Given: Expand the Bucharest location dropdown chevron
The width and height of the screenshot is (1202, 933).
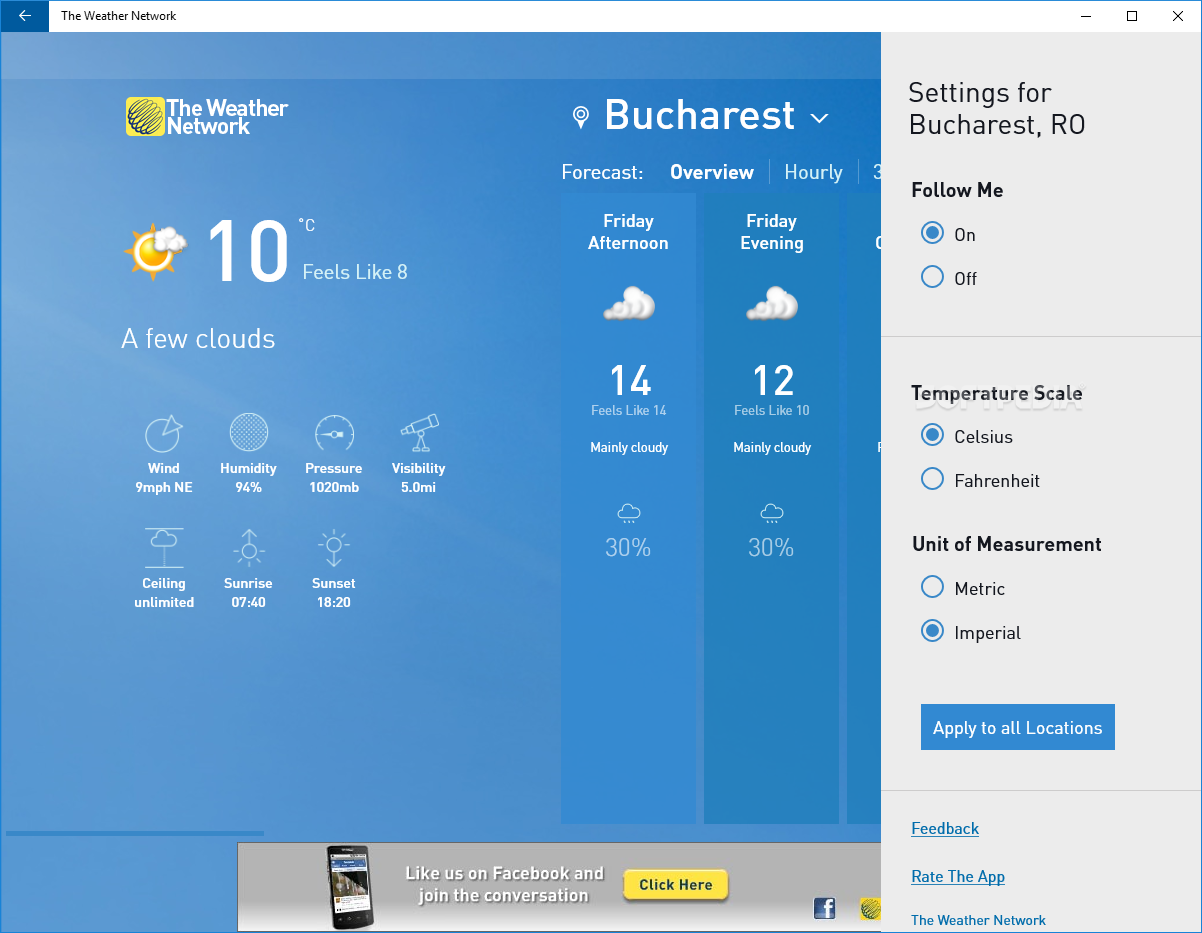Looking at the screenshot, I should coord(819,118).
